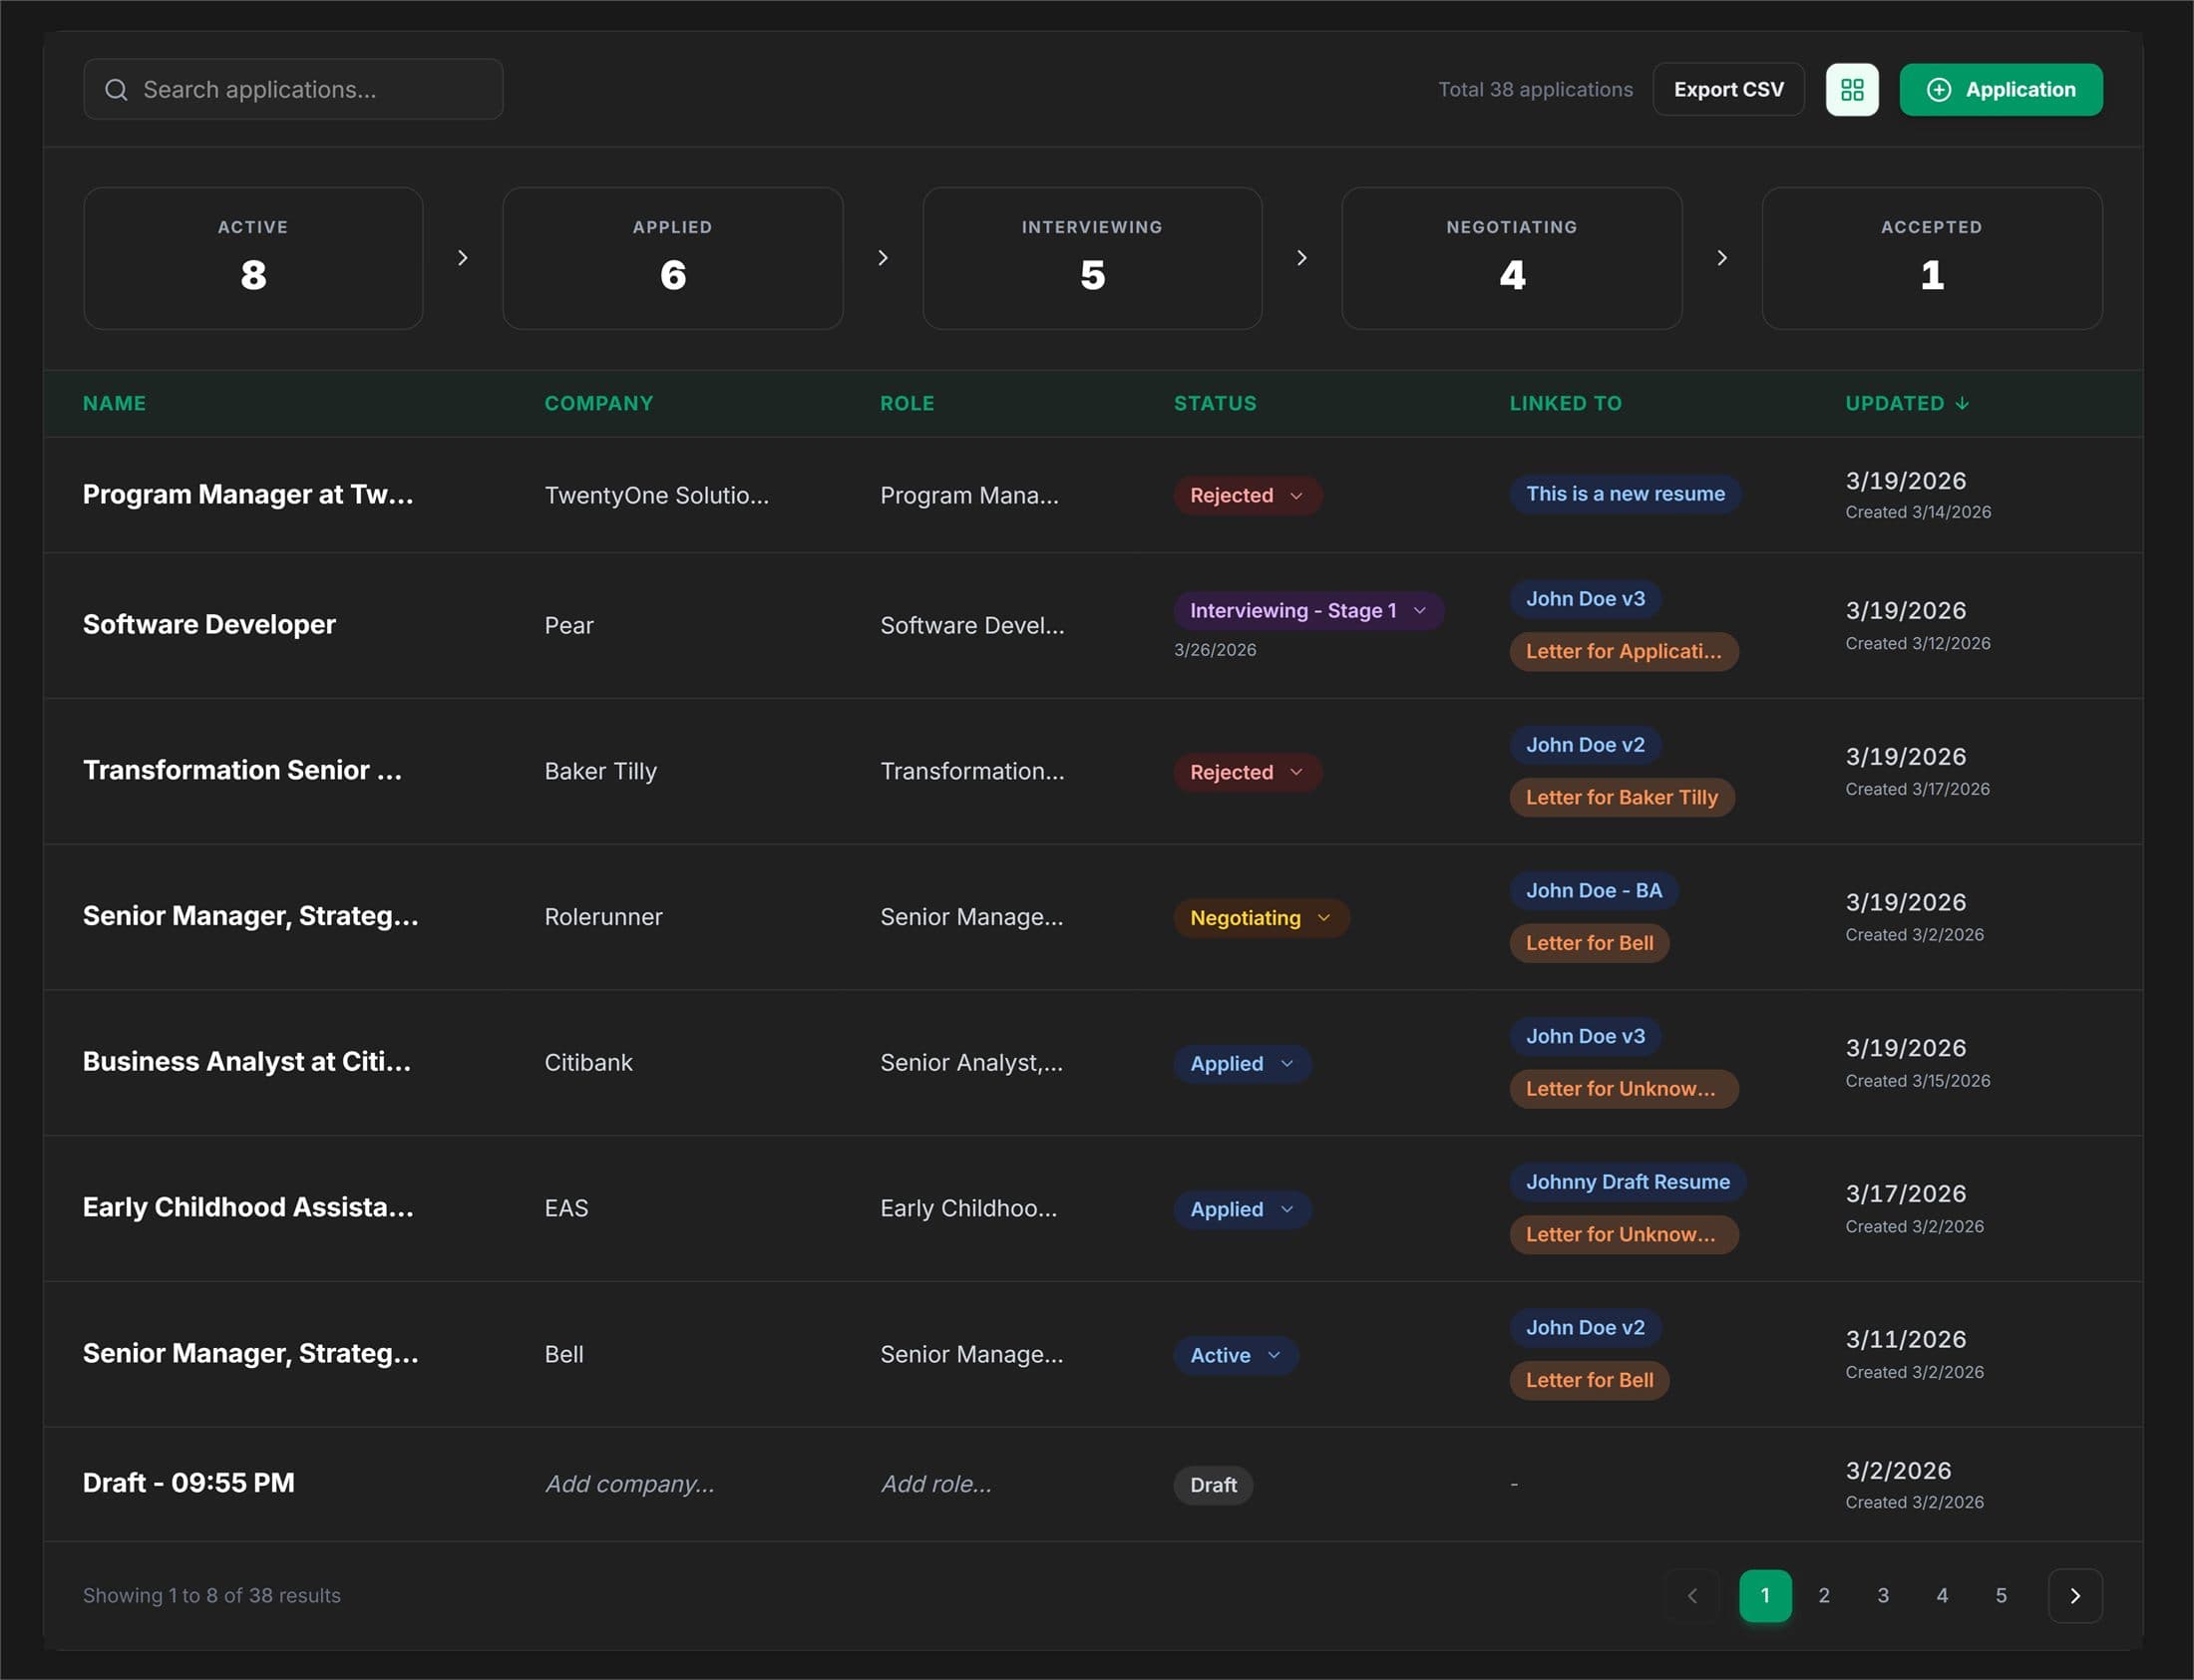Open Letter for Bell tag in Rolerunner row
Image resolution: width=2194 pixels, height=1680 pixels.
pos(1589,943)
